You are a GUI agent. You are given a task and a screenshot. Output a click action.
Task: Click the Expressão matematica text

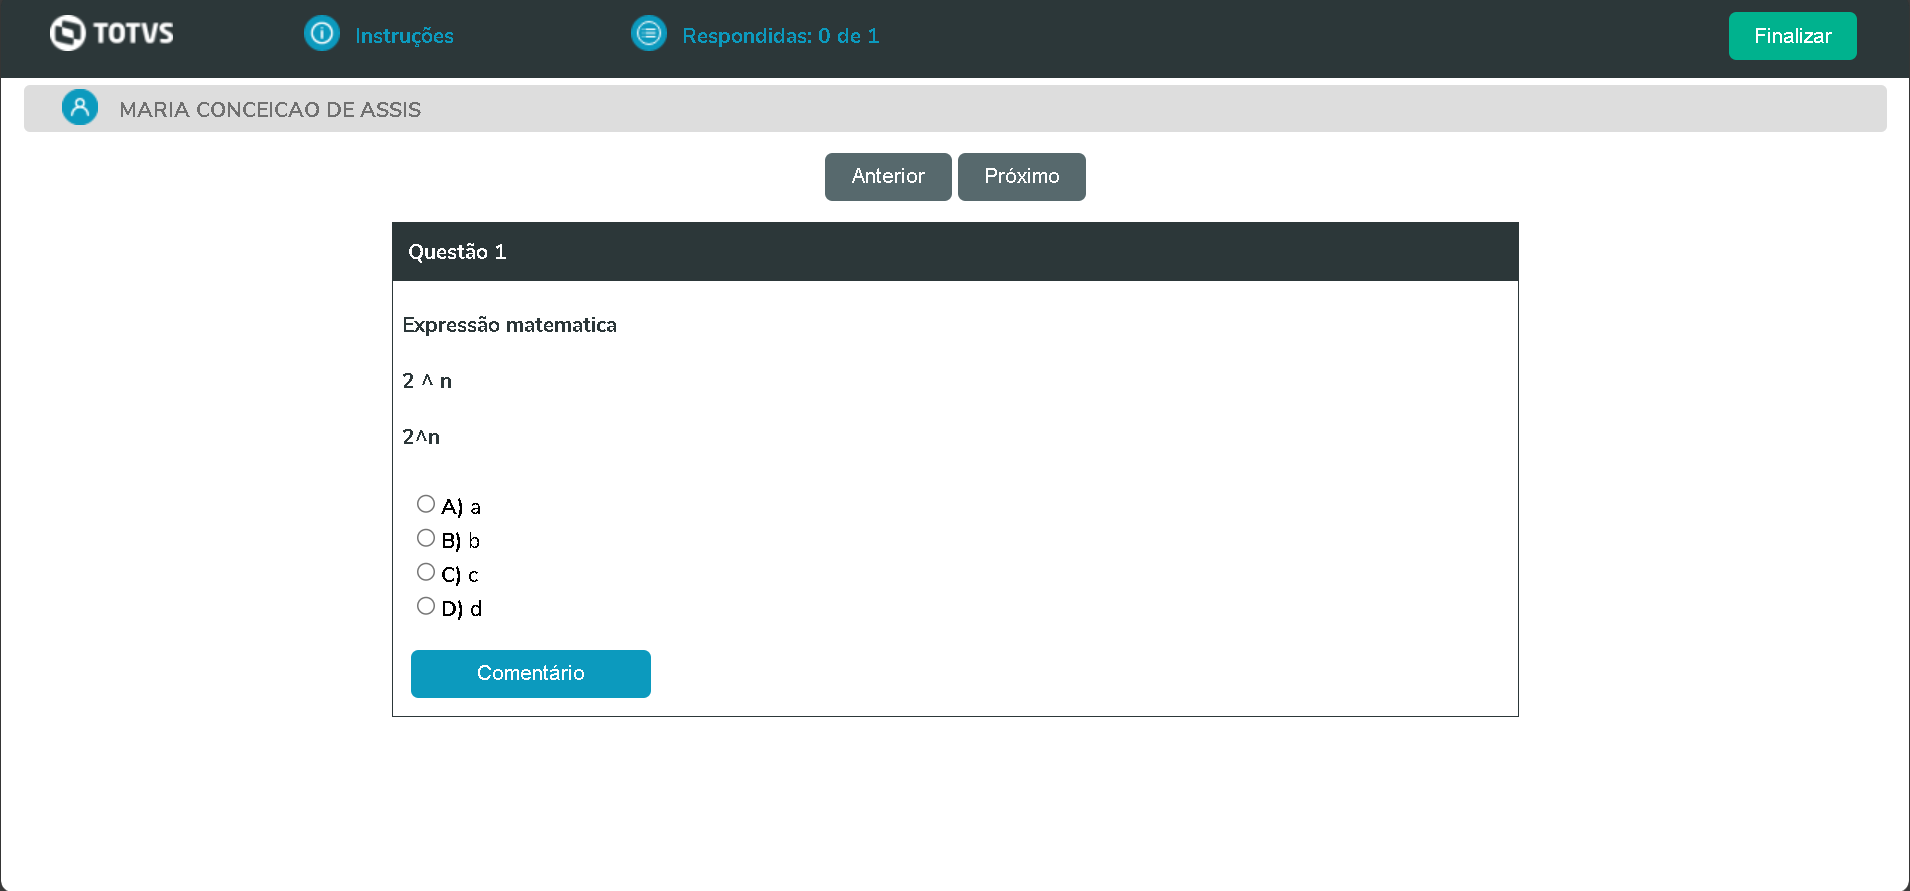pos(510,325)
